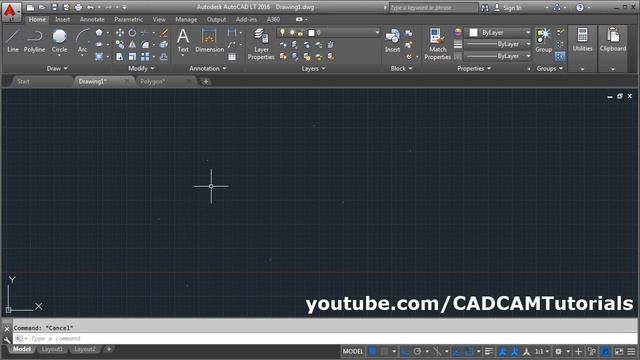Image resolution: width=640 pixels, height=360 pixels.
Task: Open the layer selection dropdown
Action: coord(329,32)
